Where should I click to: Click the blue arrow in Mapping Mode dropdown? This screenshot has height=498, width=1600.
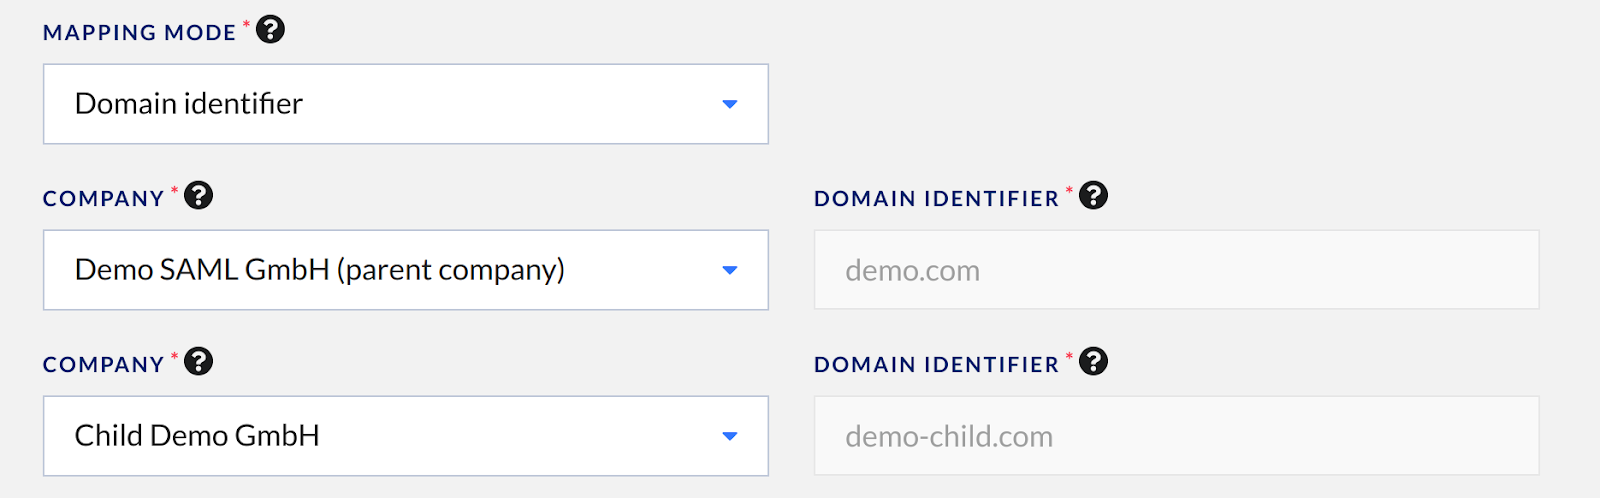coord(730,104)
